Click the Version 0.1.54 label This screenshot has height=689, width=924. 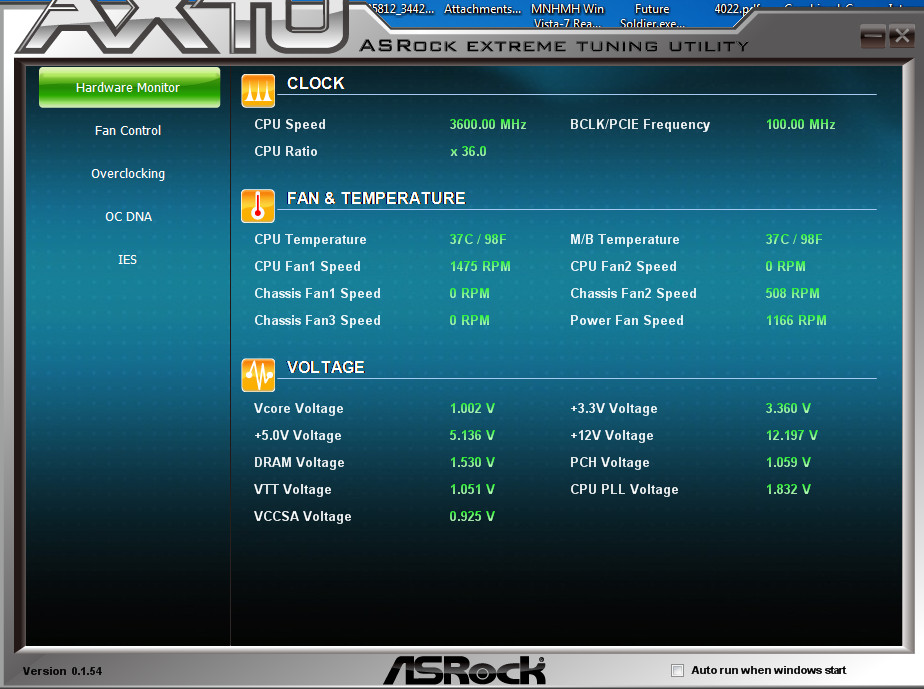point(62,671)
